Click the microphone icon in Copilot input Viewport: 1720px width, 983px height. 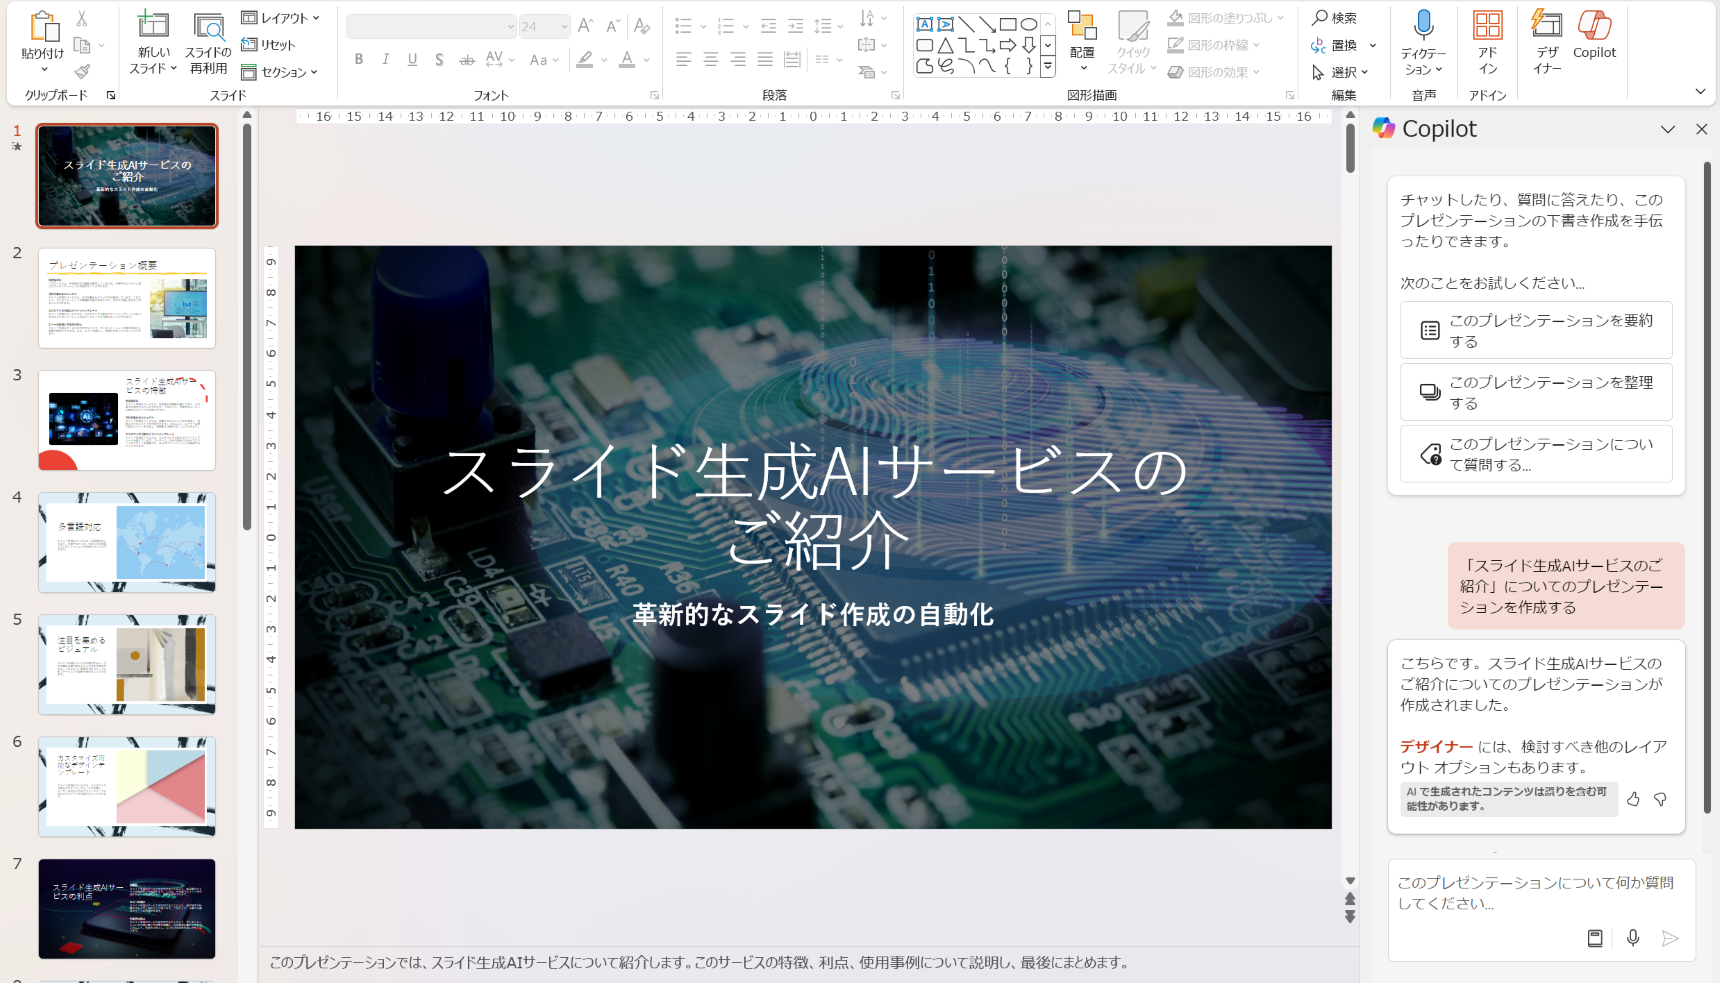[1633, 938]
